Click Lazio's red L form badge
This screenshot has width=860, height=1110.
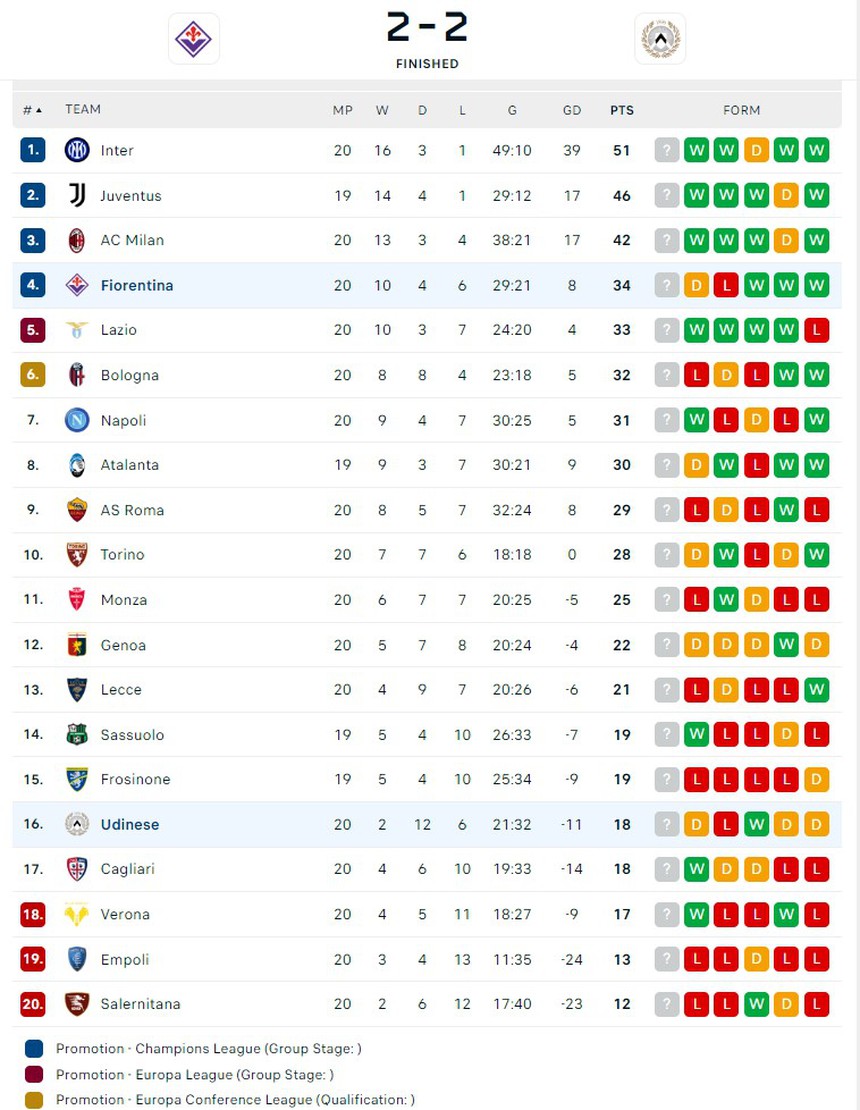(817, 330)
